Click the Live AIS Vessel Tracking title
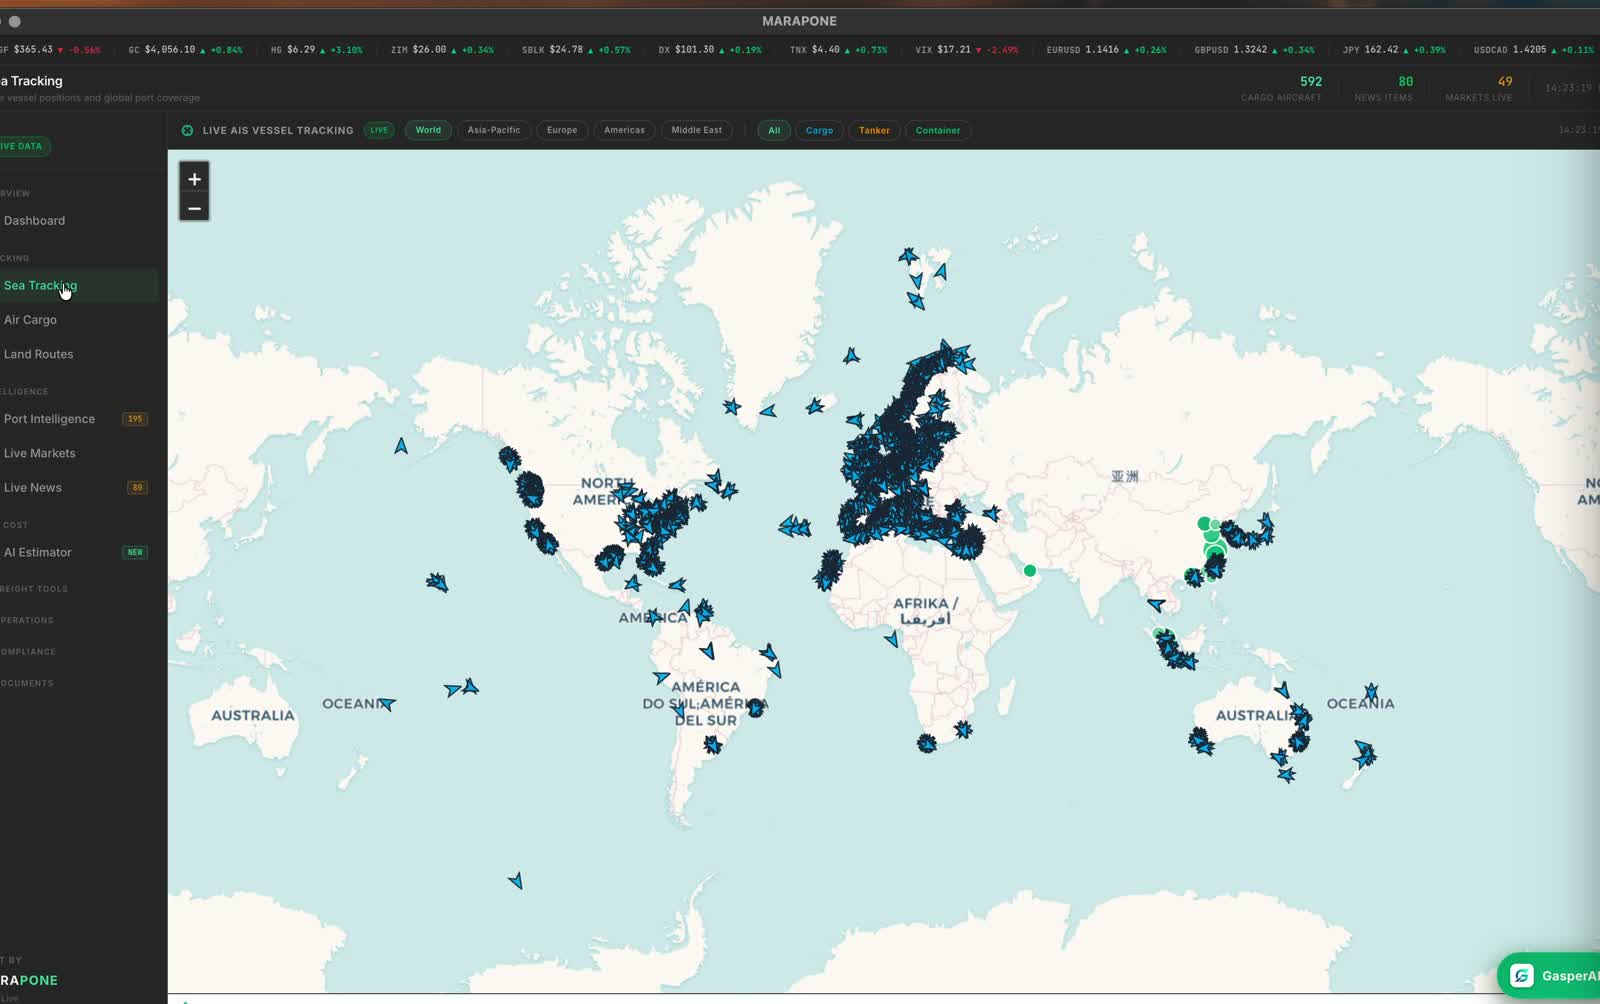This screenshot has height=1004, width=1600. [x=278, y=130]
